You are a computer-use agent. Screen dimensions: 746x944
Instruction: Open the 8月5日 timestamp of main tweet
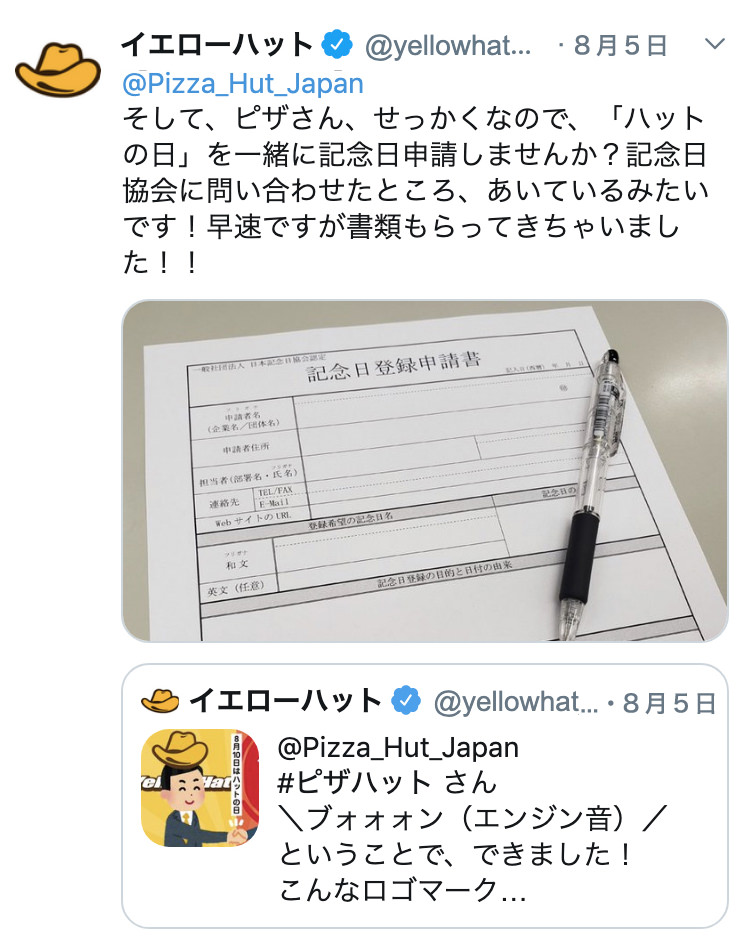coord(620,45)
